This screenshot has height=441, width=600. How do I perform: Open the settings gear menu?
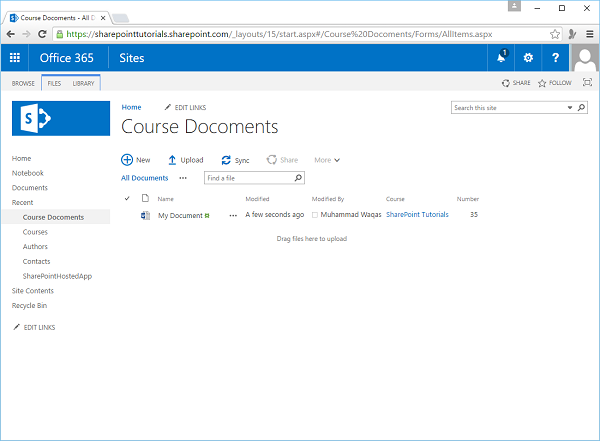tap(528, 58)
